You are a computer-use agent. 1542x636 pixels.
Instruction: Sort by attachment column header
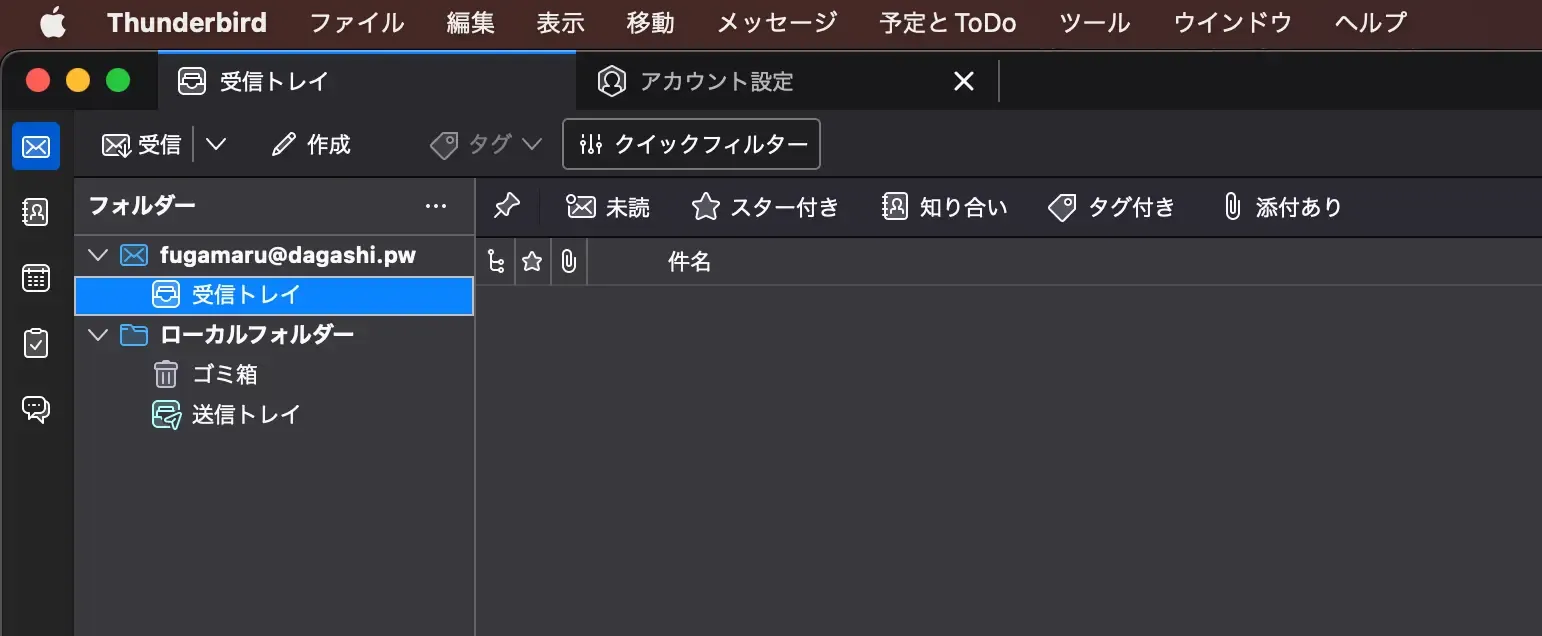pos(568,262)
